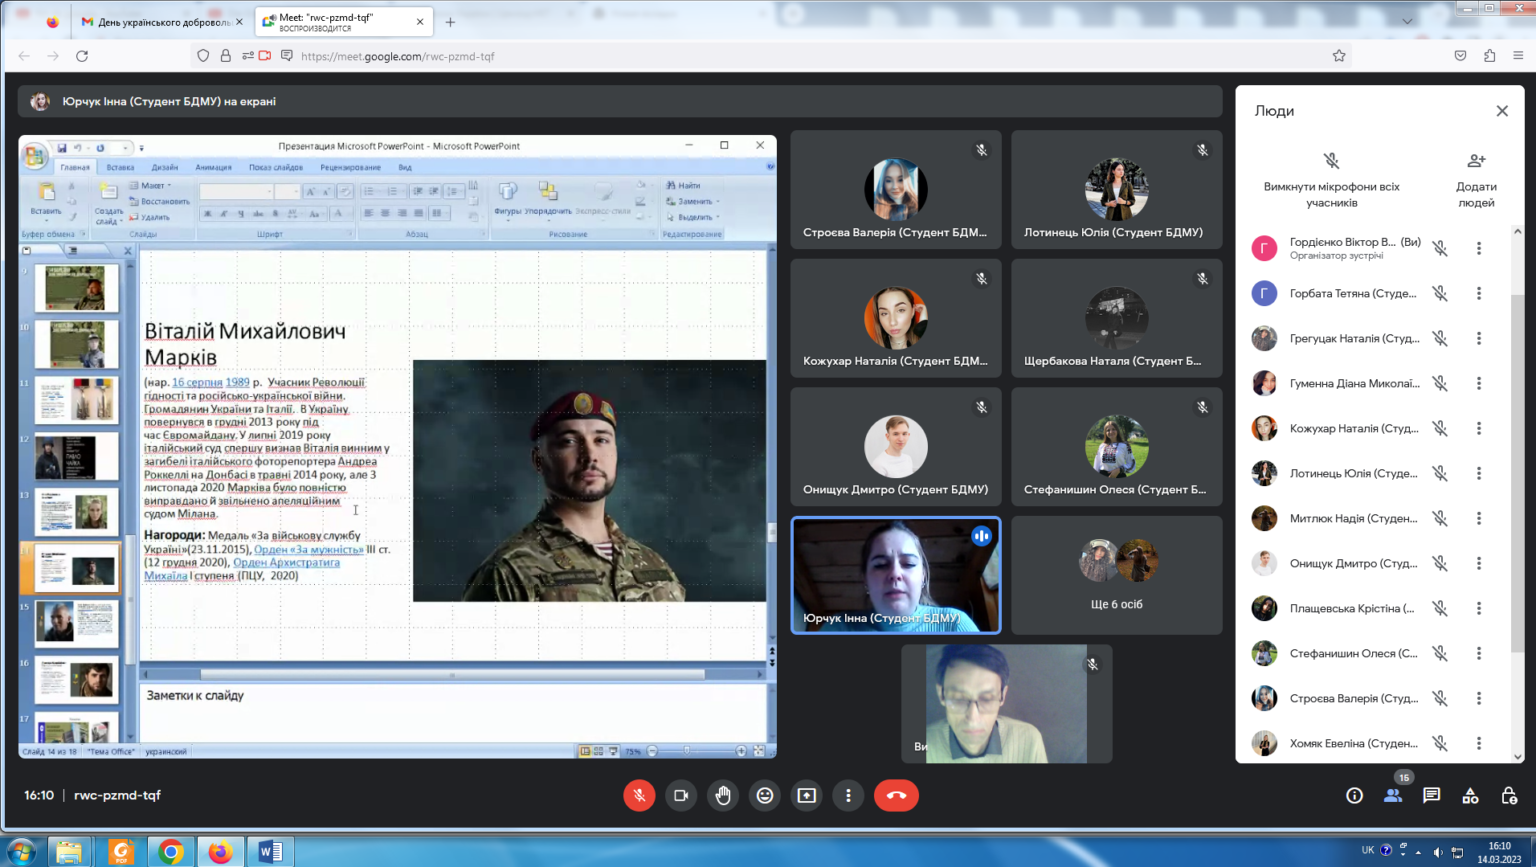Click Додати людей button
Viewport: 1536px width, 867px height.
point(1476,180)
